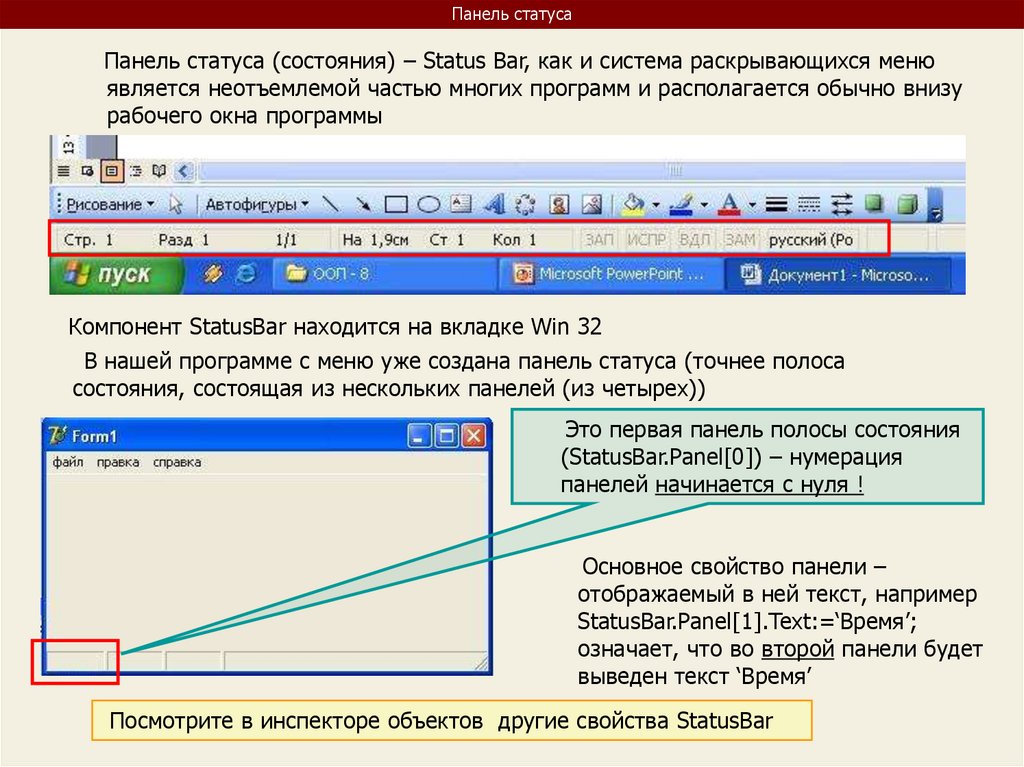This screenshot has height=767, width=1024.
Task: Click status bar line indicator Ст 1
Action: [447, 240]
